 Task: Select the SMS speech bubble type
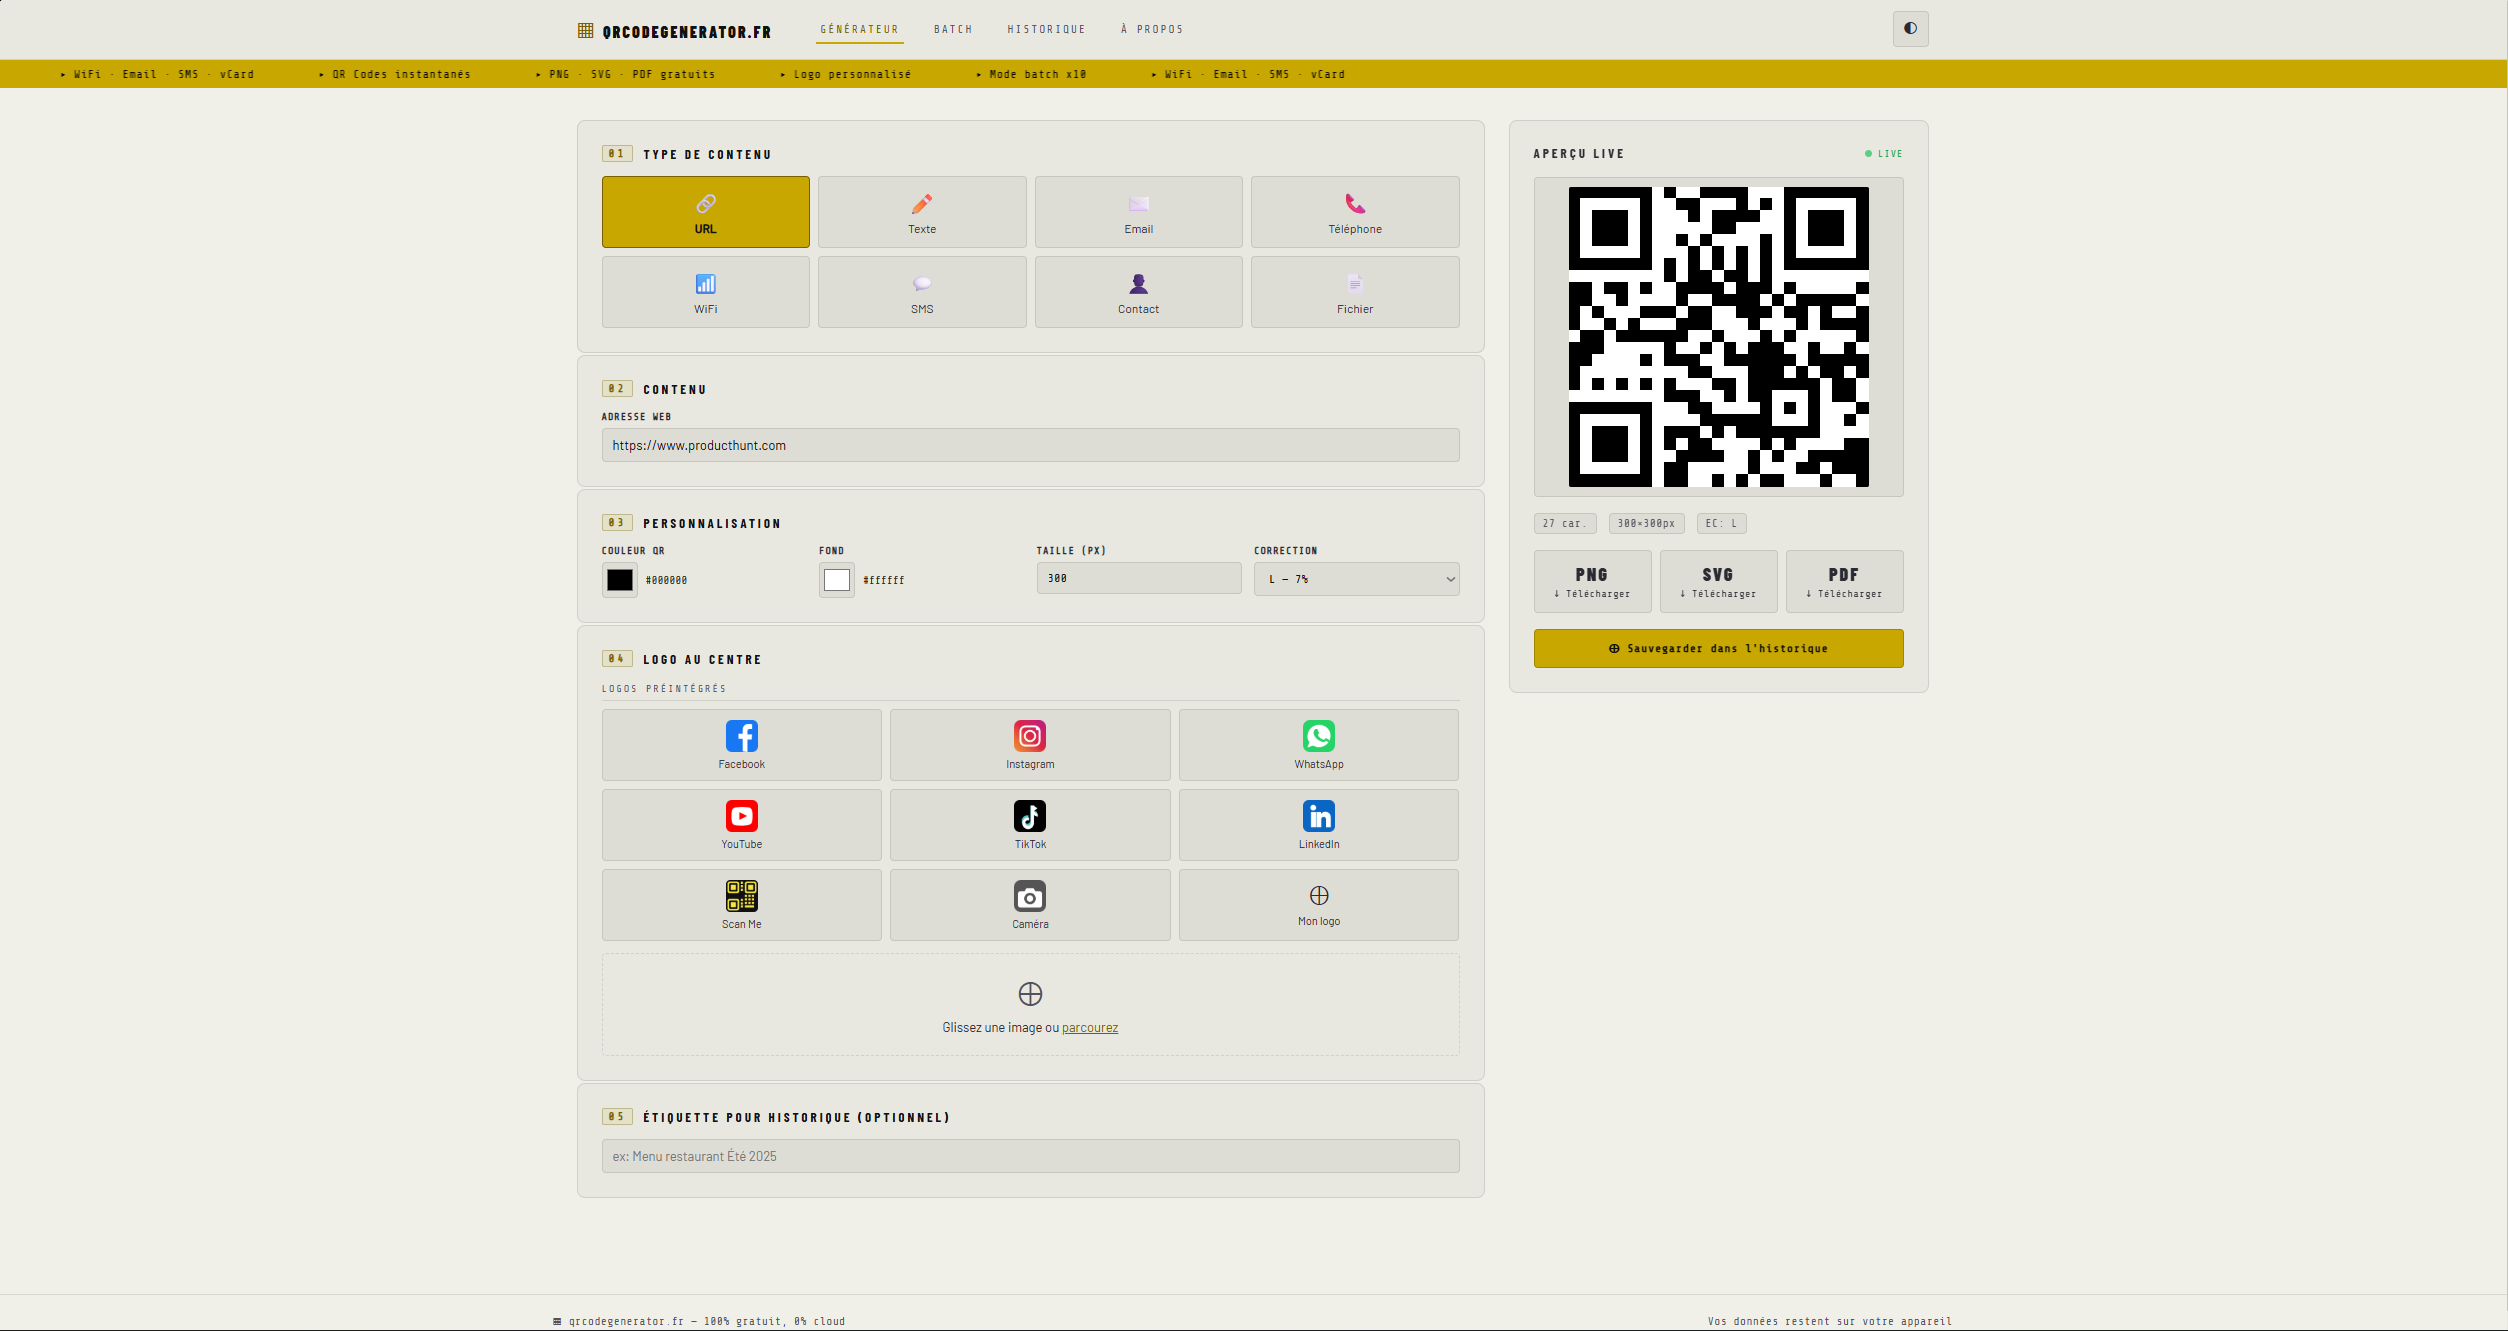coord(922,292)
